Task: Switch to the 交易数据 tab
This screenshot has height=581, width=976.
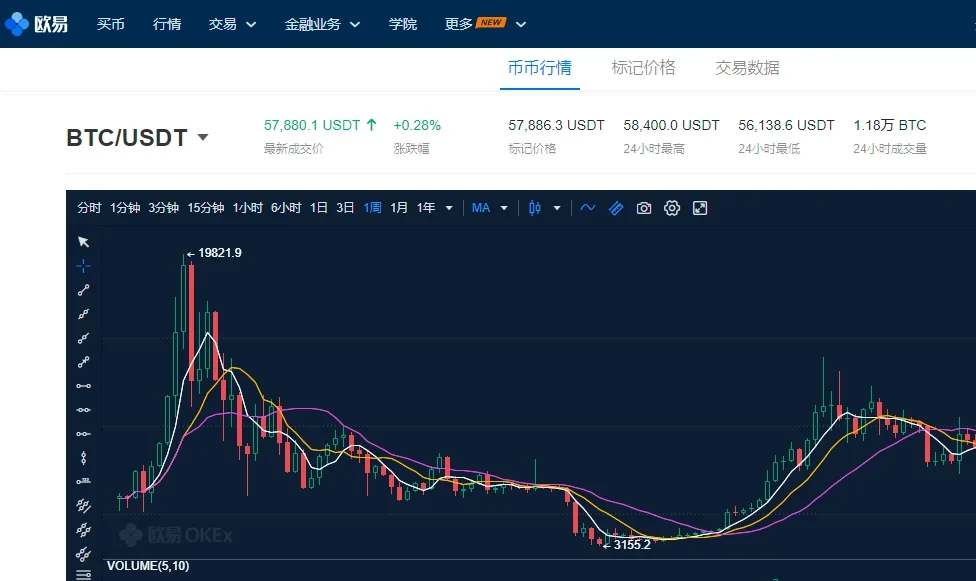Action: pyautogui.click(x=747, y=68)
